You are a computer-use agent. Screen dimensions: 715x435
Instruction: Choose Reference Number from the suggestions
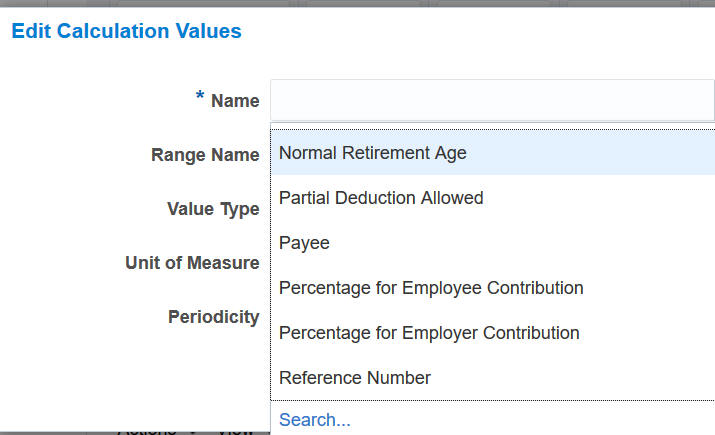pyautogui.click(x=355, y=378)
